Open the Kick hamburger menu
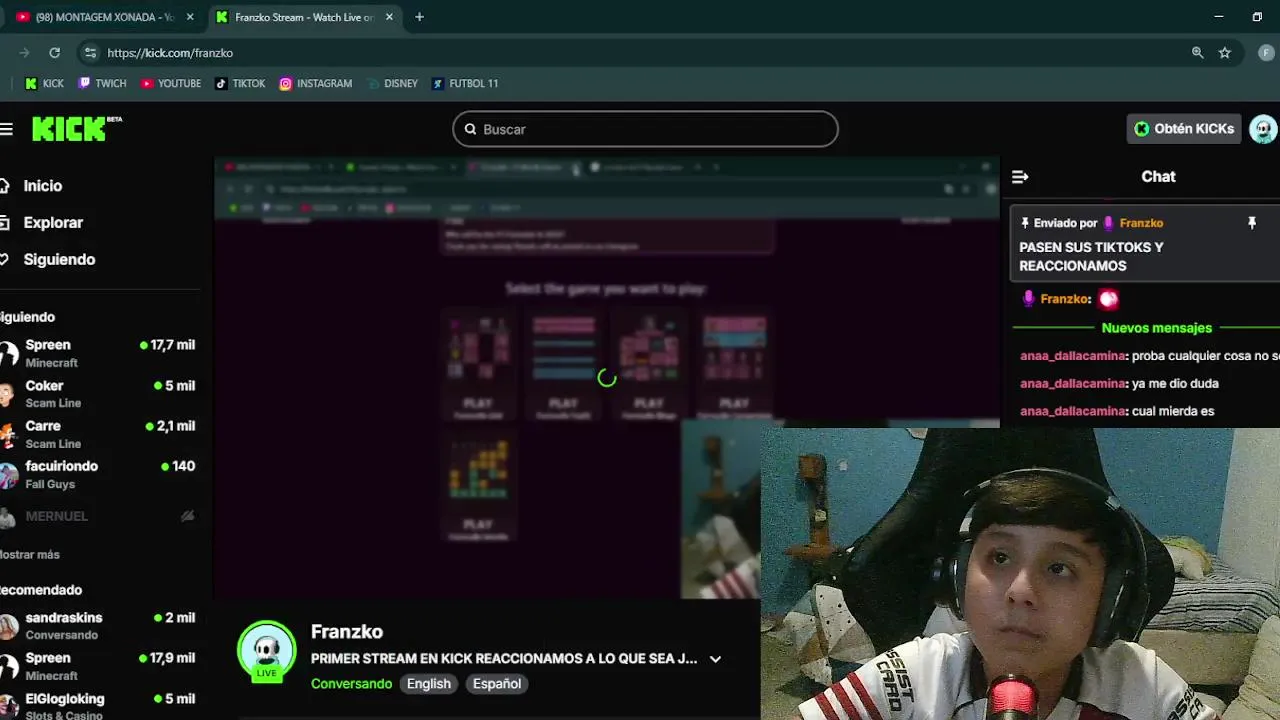This screenshot has width=1280, height=720. pyautogui.click(x=7, y=129)
